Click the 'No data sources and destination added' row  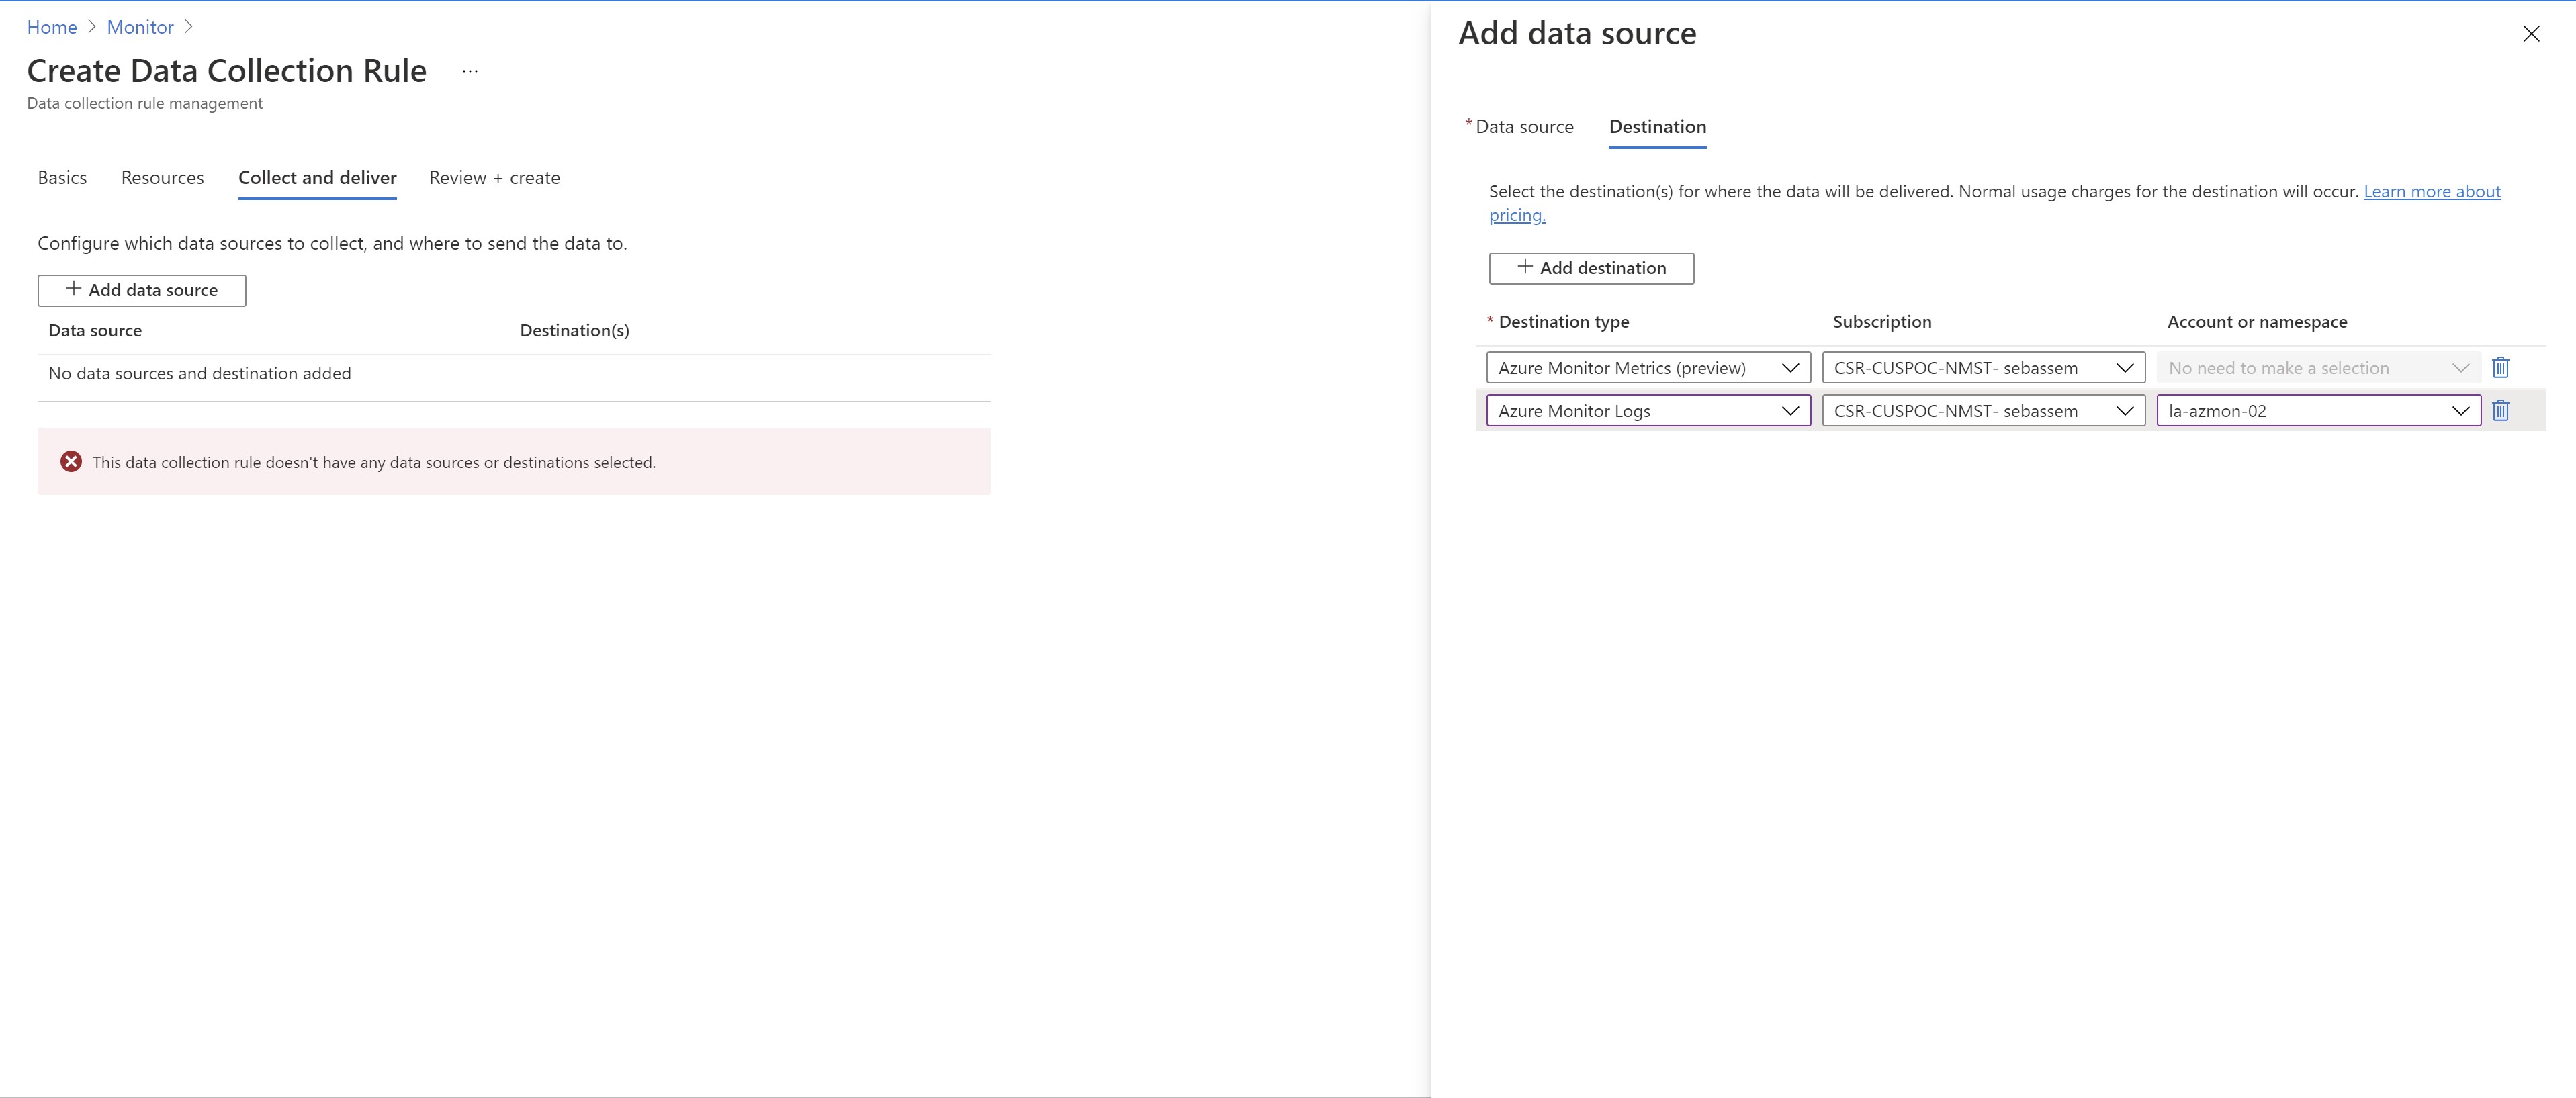point(514,374)
